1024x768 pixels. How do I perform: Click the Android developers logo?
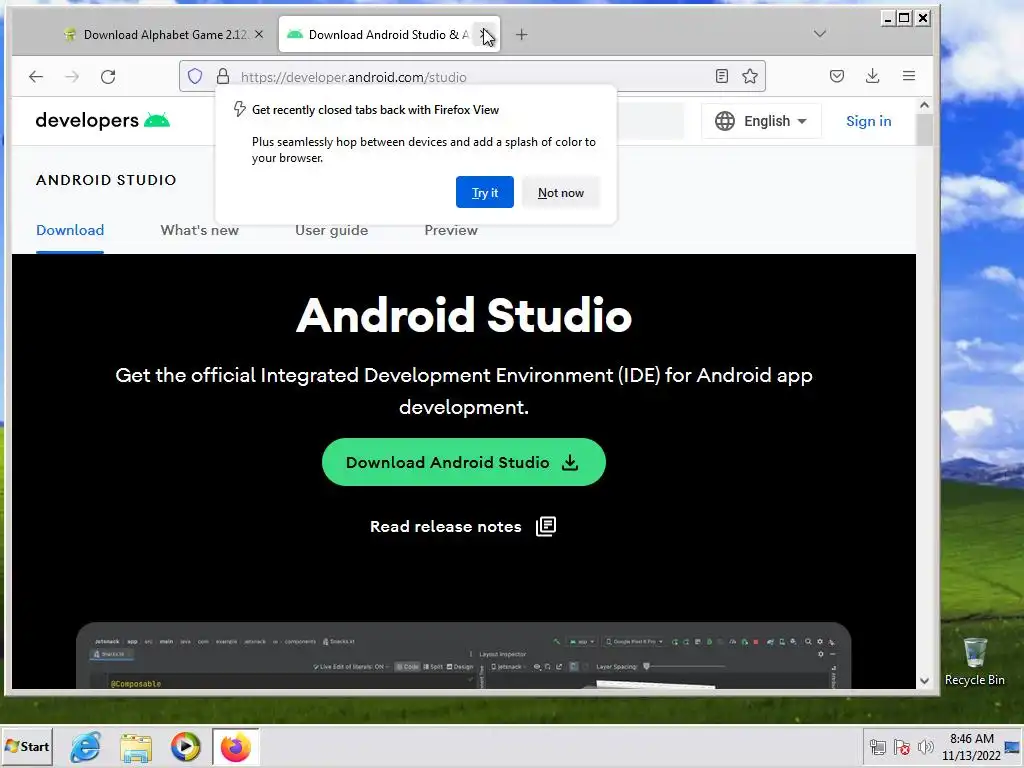click(103, 121)
